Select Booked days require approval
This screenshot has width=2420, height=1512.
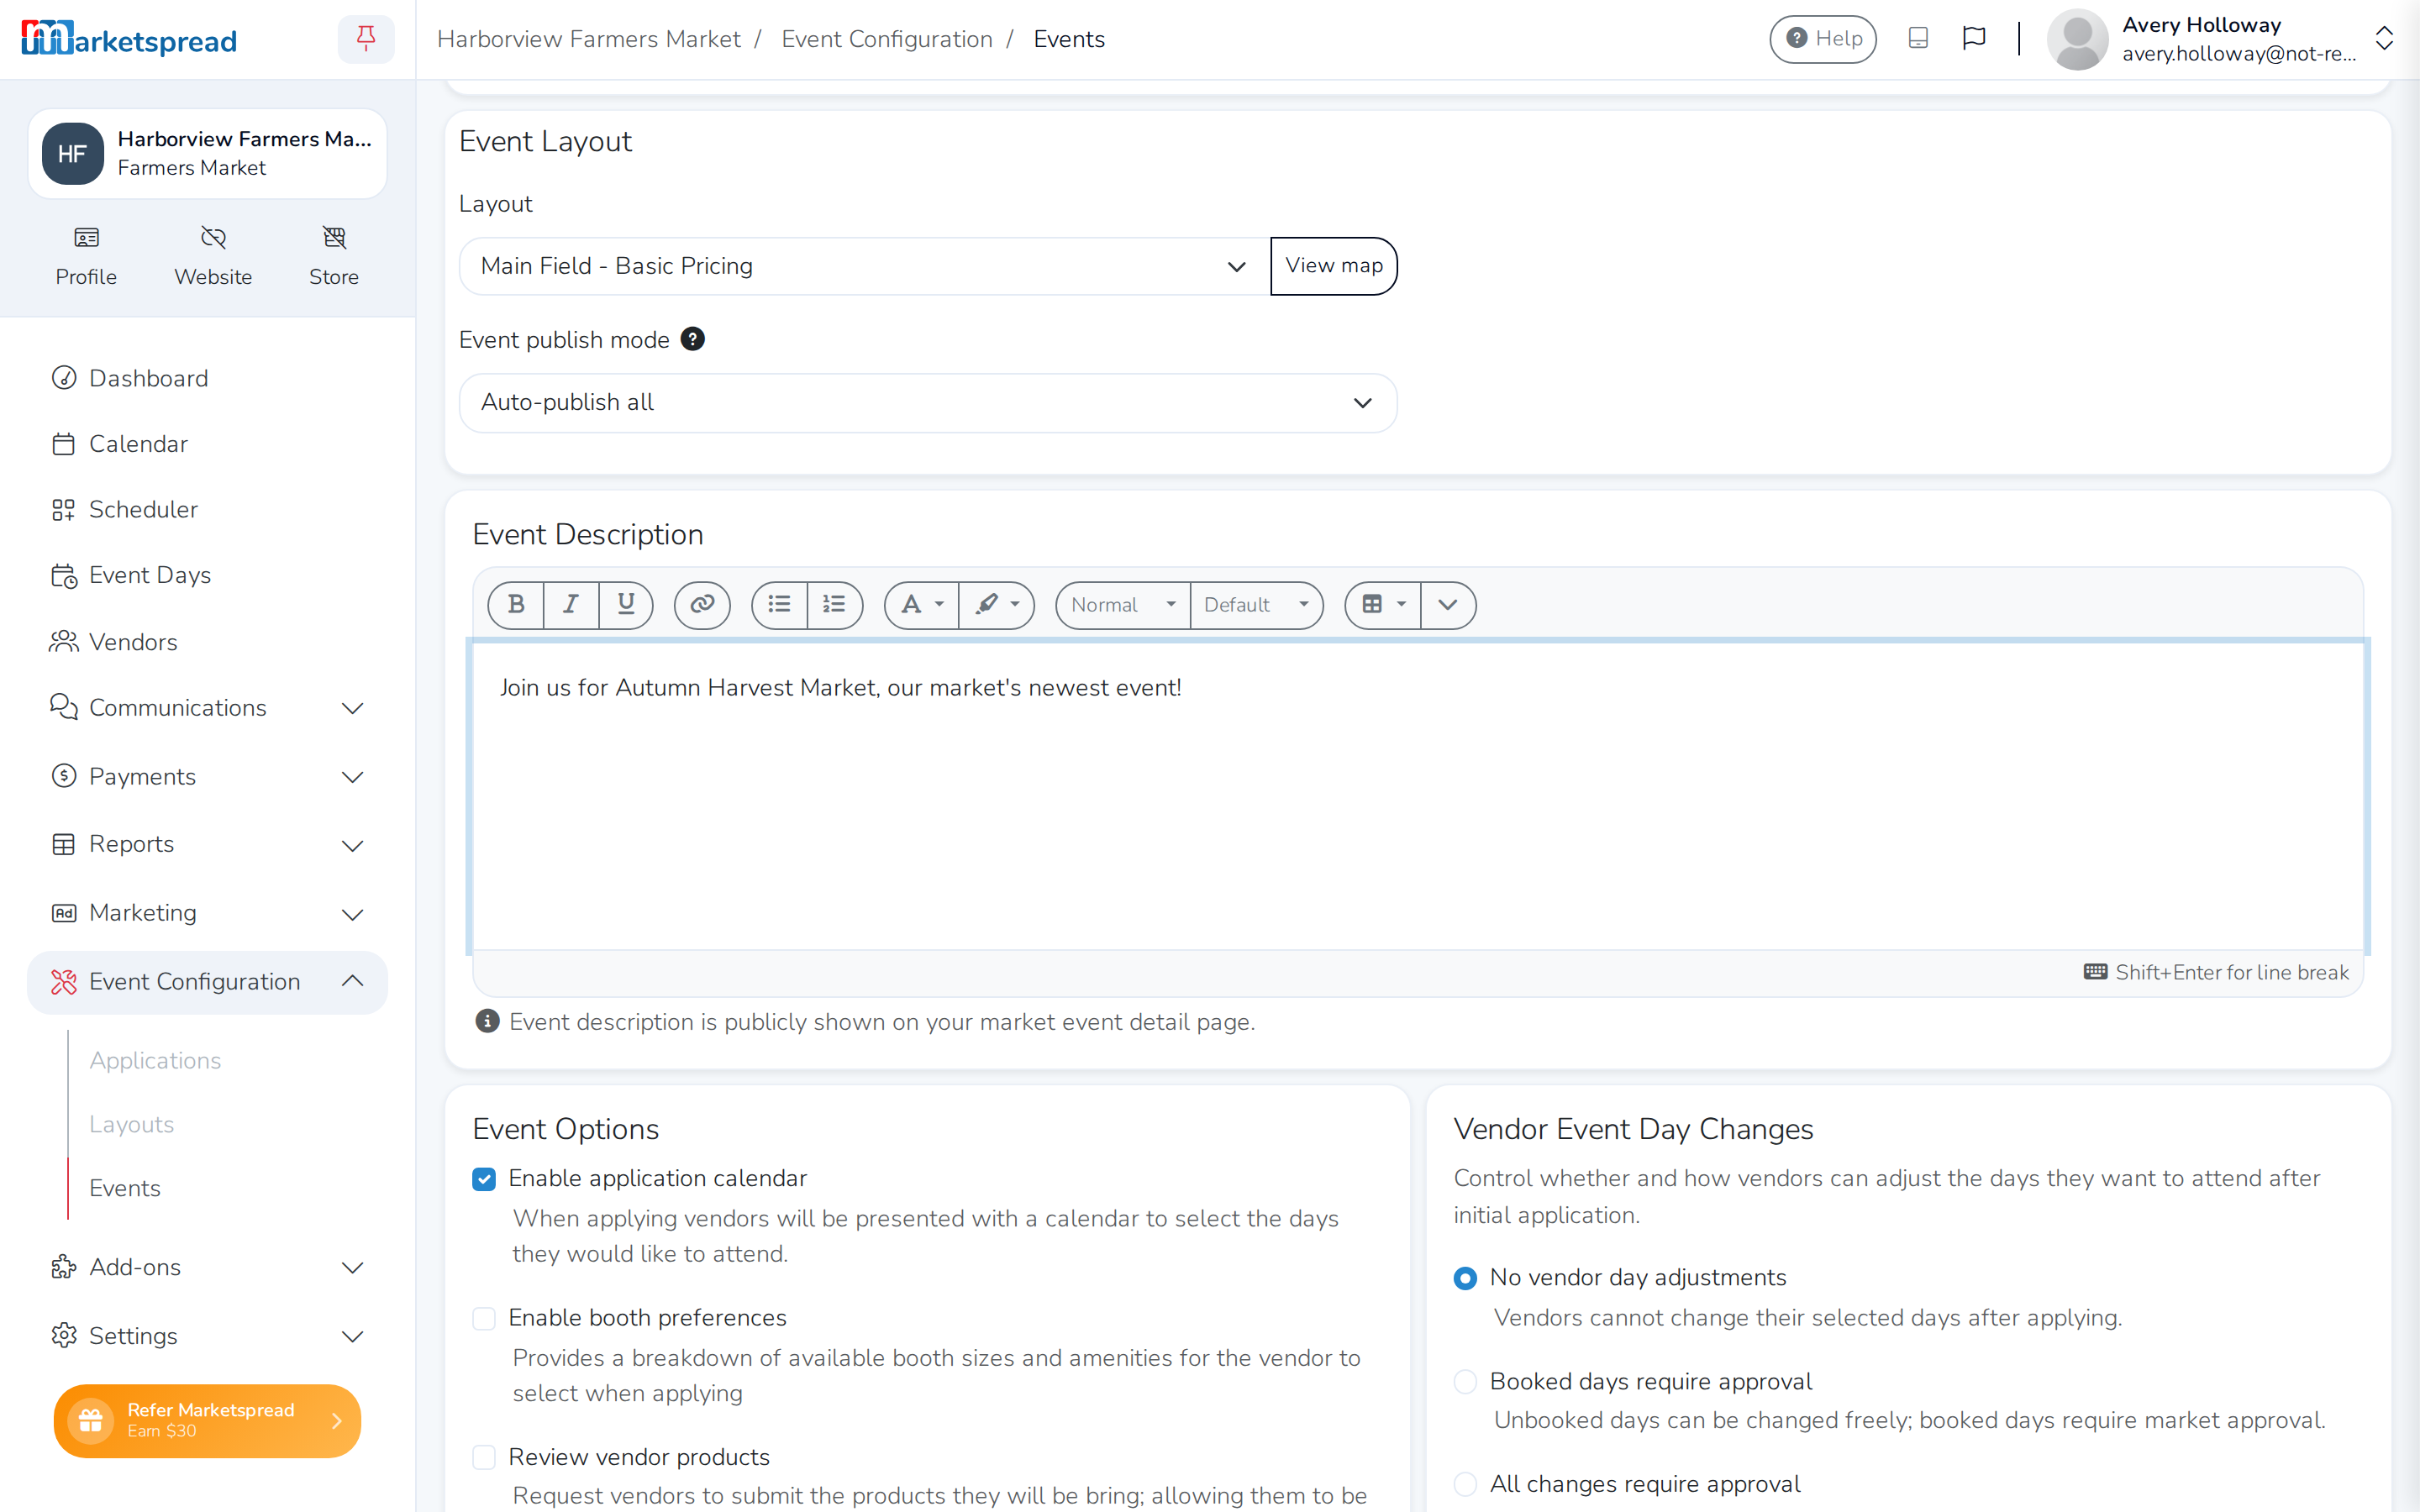pos(1465,1381)
